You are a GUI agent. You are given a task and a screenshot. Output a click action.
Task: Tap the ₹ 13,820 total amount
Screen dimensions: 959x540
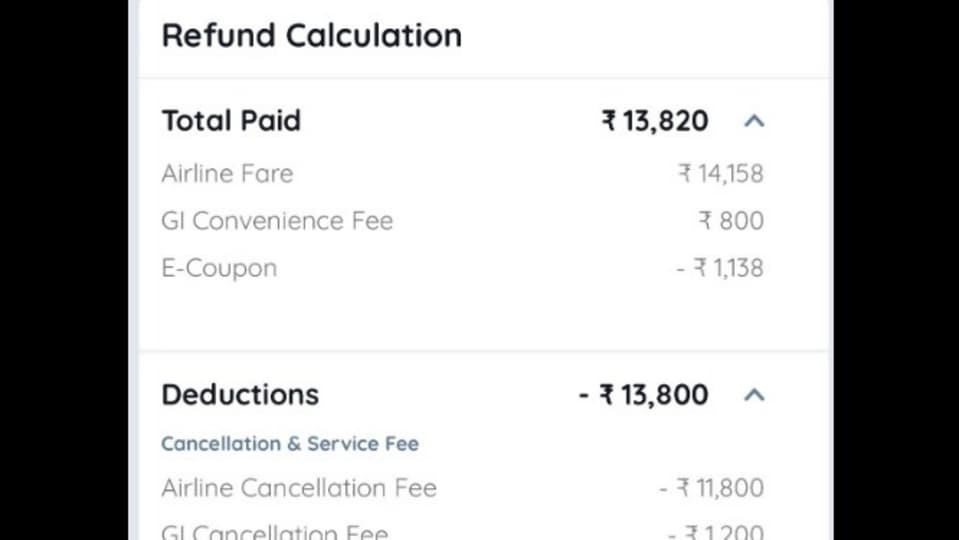pos(655,120)
